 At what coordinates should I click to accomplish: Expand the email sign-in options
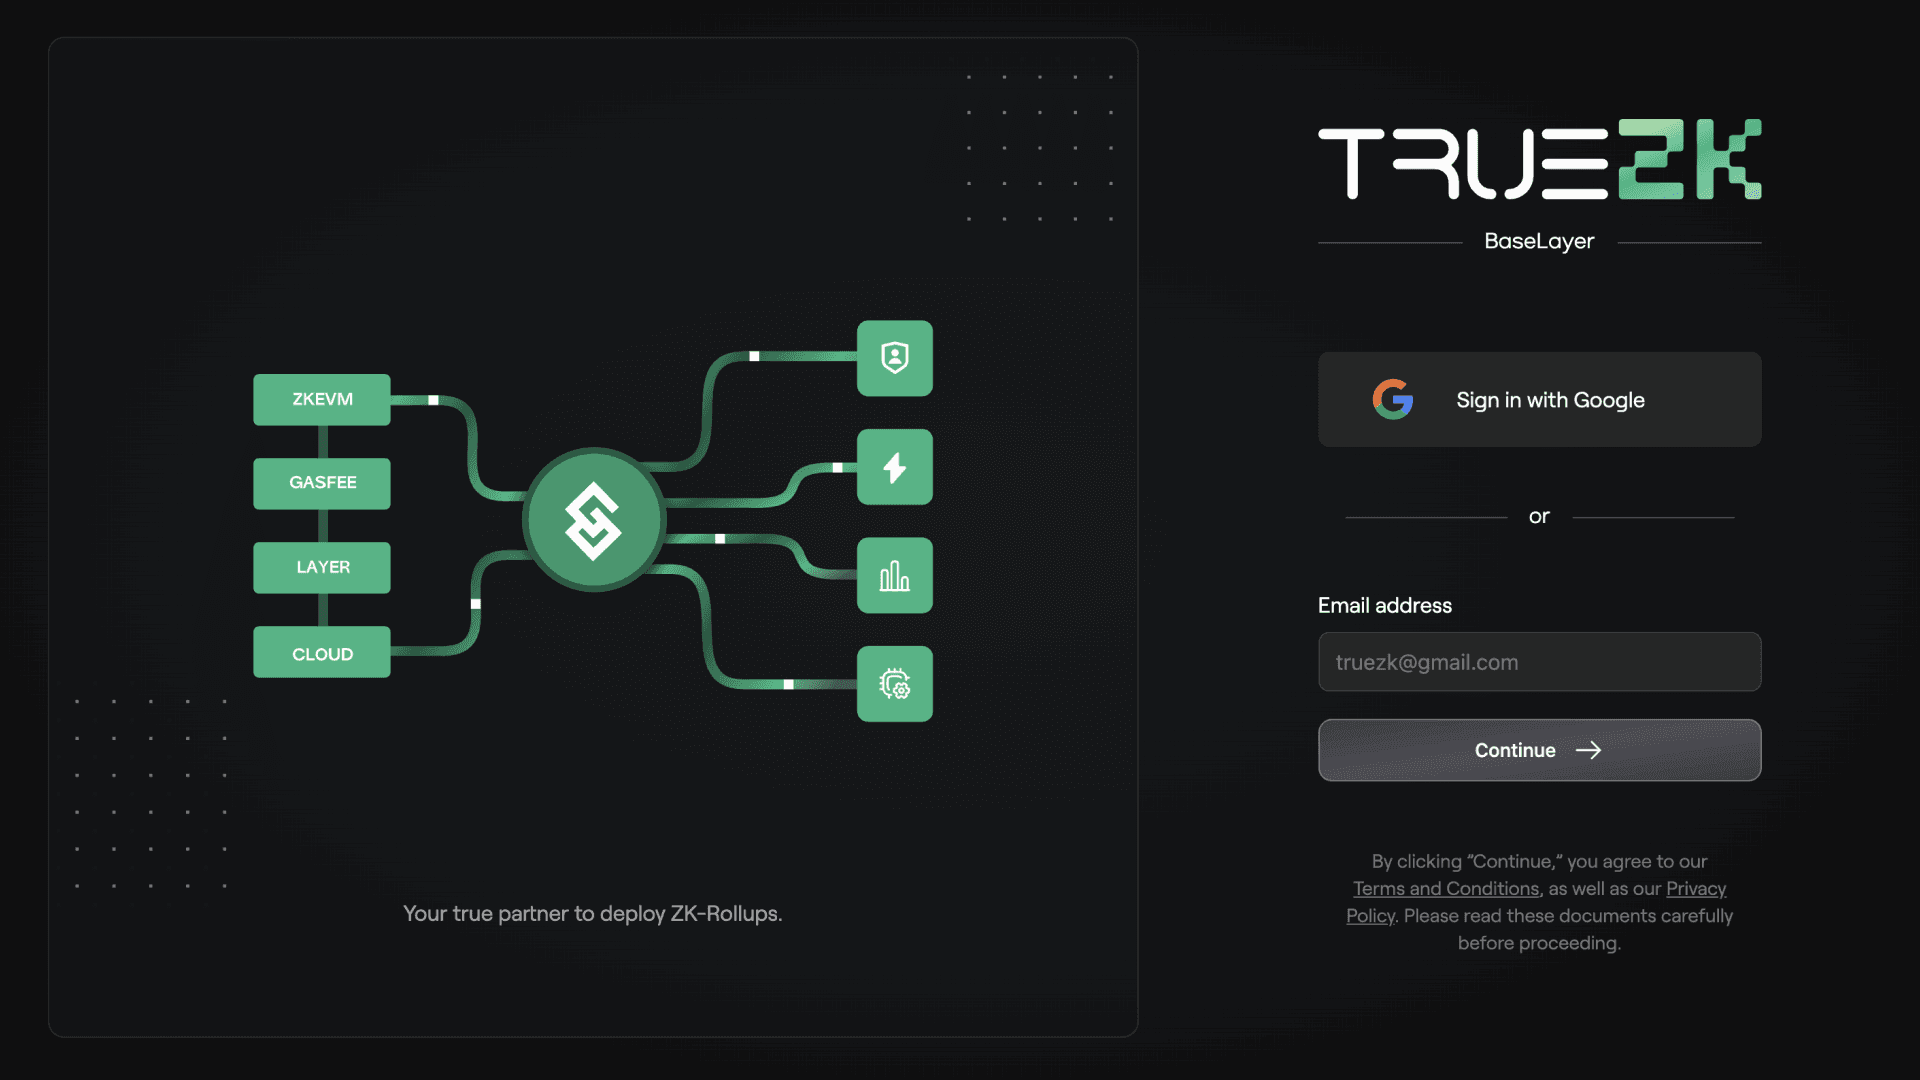click(1539, 749)
